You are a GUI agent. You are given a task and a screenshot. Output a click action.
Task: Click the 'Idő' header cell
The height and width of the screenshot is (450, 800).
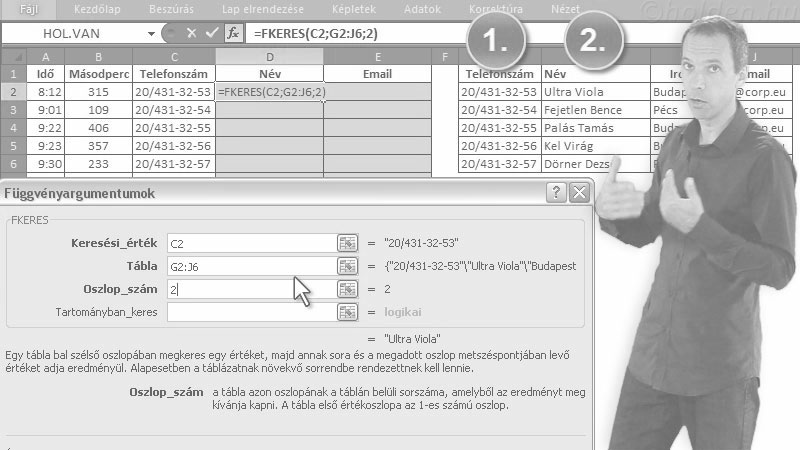click(45, 74)
